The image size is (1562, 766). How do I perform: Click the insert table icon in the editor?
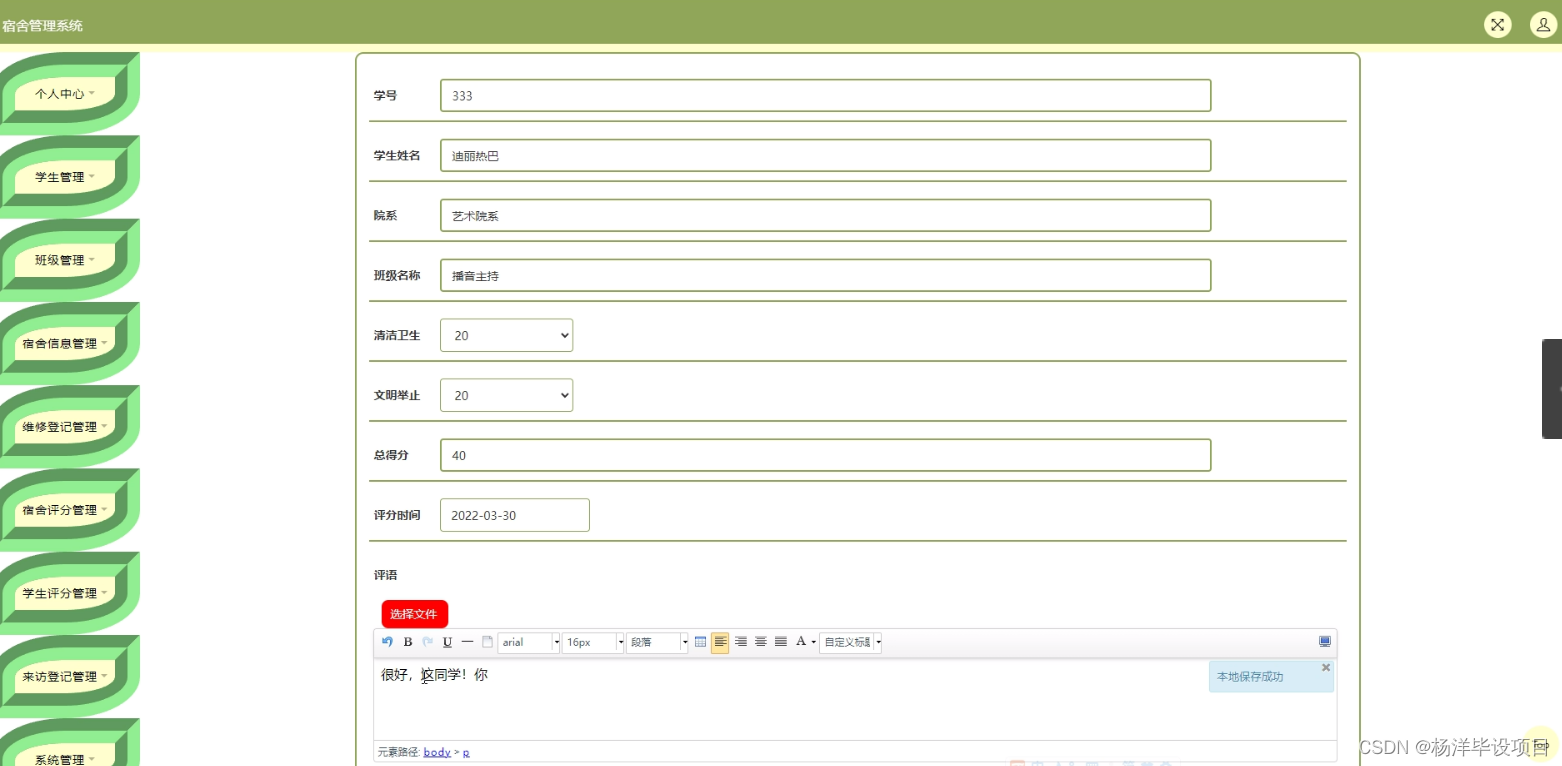tap(700, 642)
